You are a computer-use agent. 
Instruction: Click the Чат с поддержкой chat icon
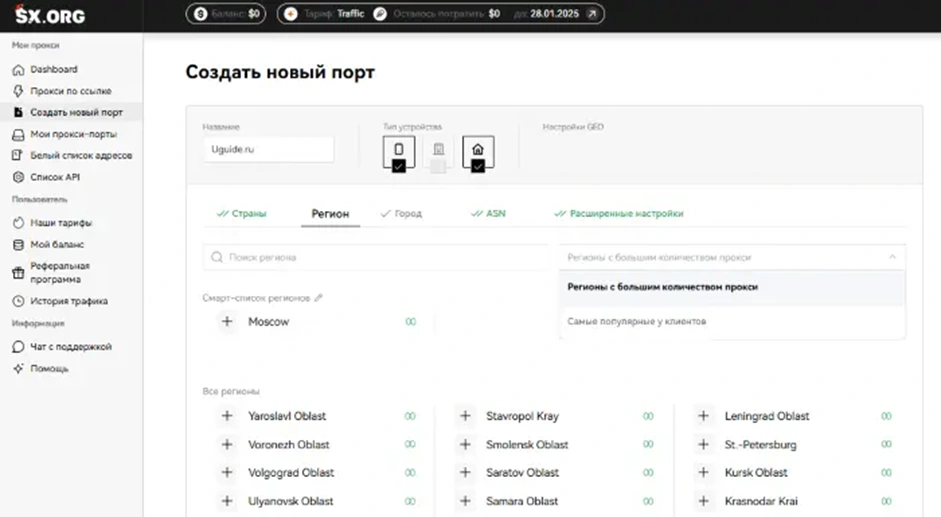pos(19,346)
